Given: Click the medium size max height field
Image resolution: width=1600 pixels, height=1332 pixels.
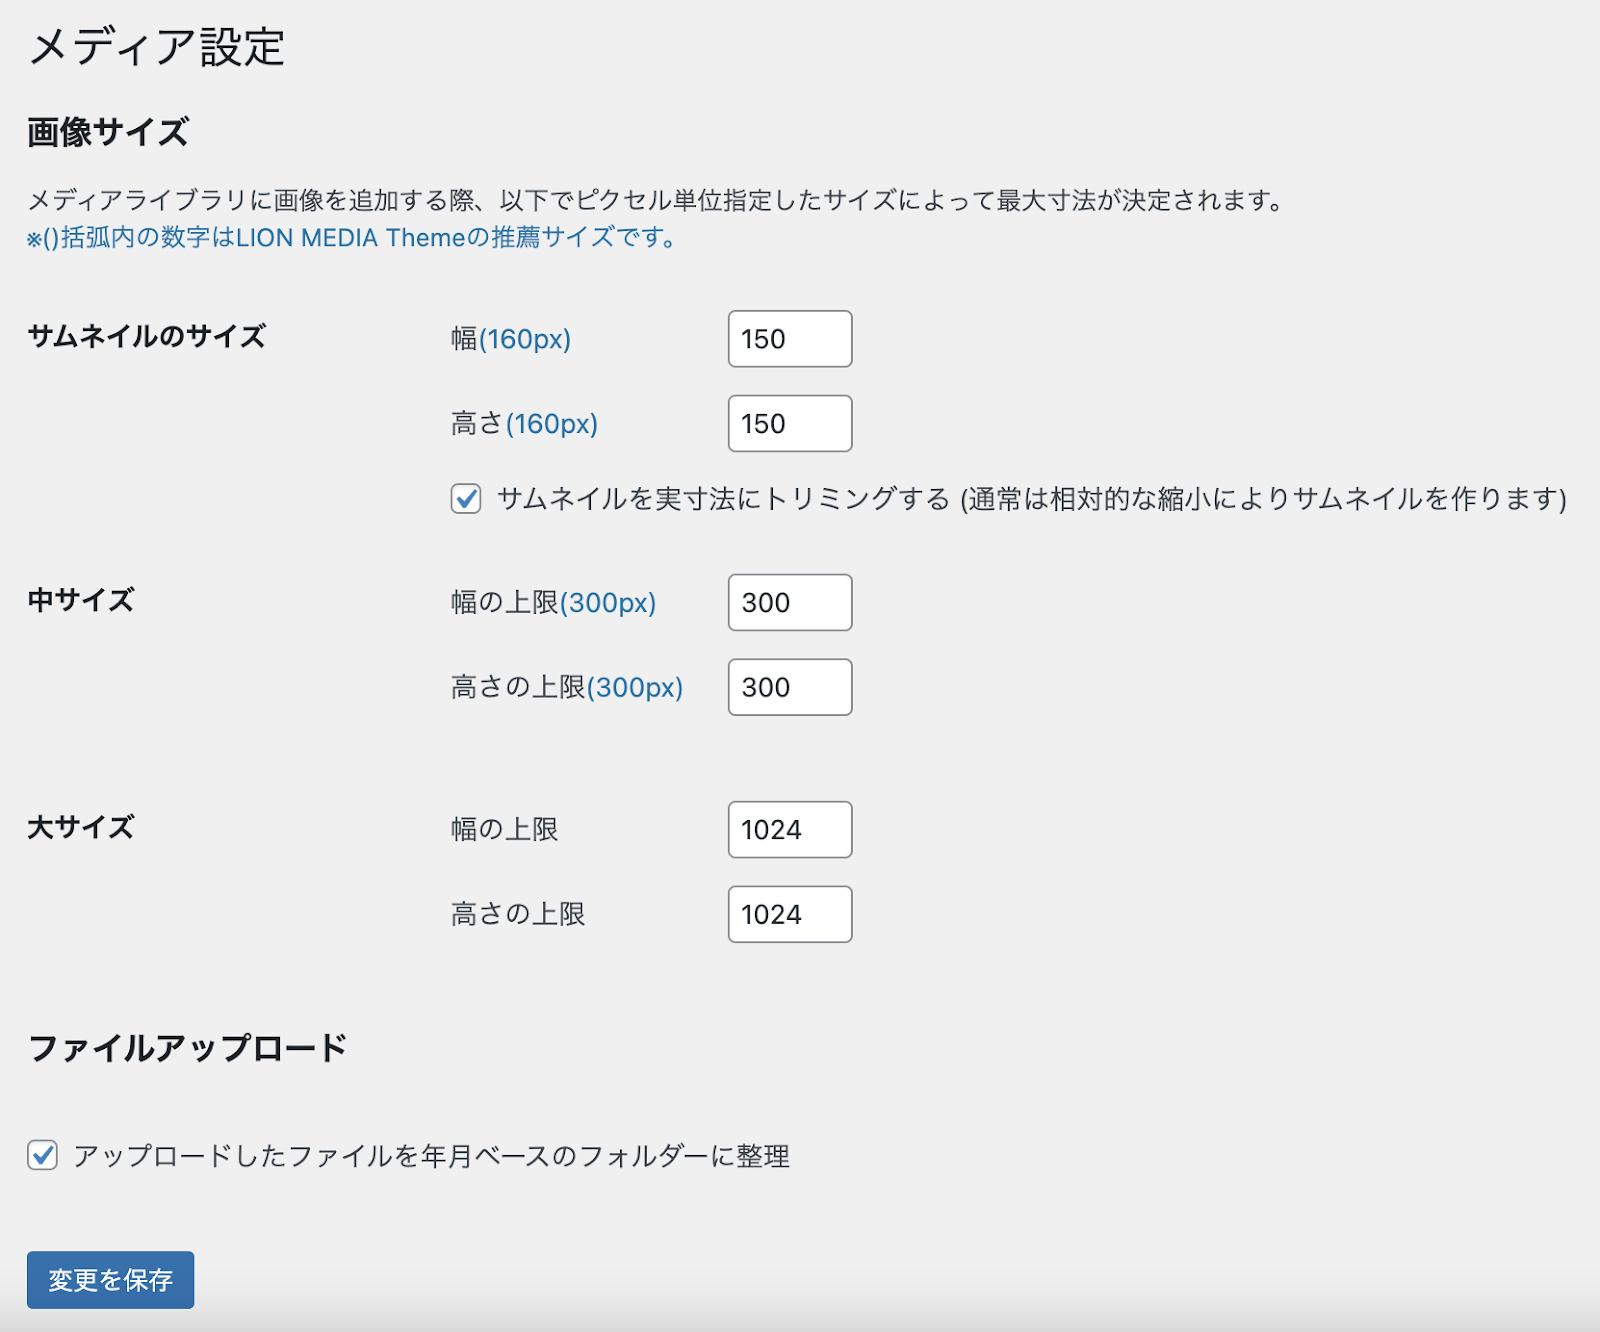Looking at the screenshot, I should click(x=790, y=687).
